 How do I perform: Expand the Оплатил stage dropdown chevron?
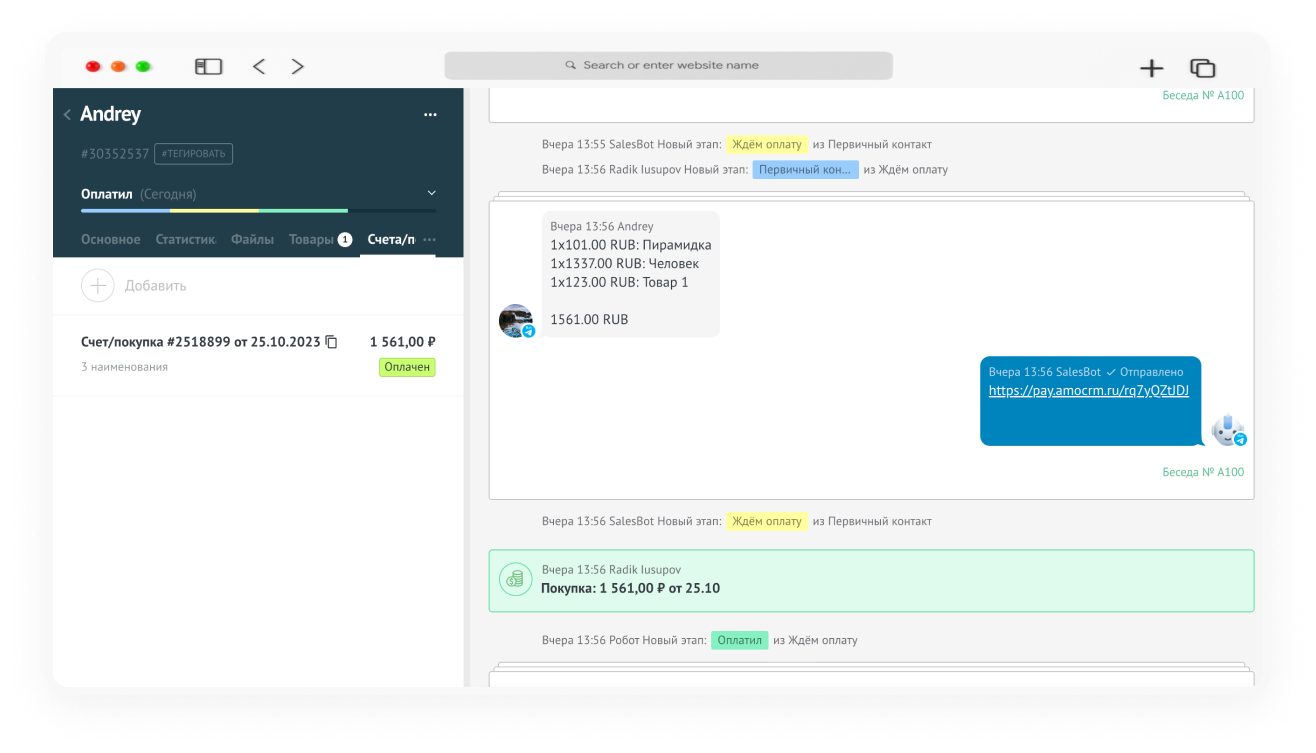coord(432,193)
